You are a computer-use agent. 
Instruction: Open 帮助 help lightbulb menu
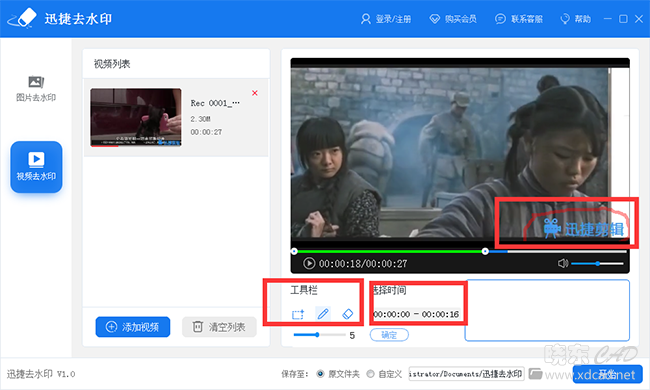pyautogui.click(x=575, y=19)
